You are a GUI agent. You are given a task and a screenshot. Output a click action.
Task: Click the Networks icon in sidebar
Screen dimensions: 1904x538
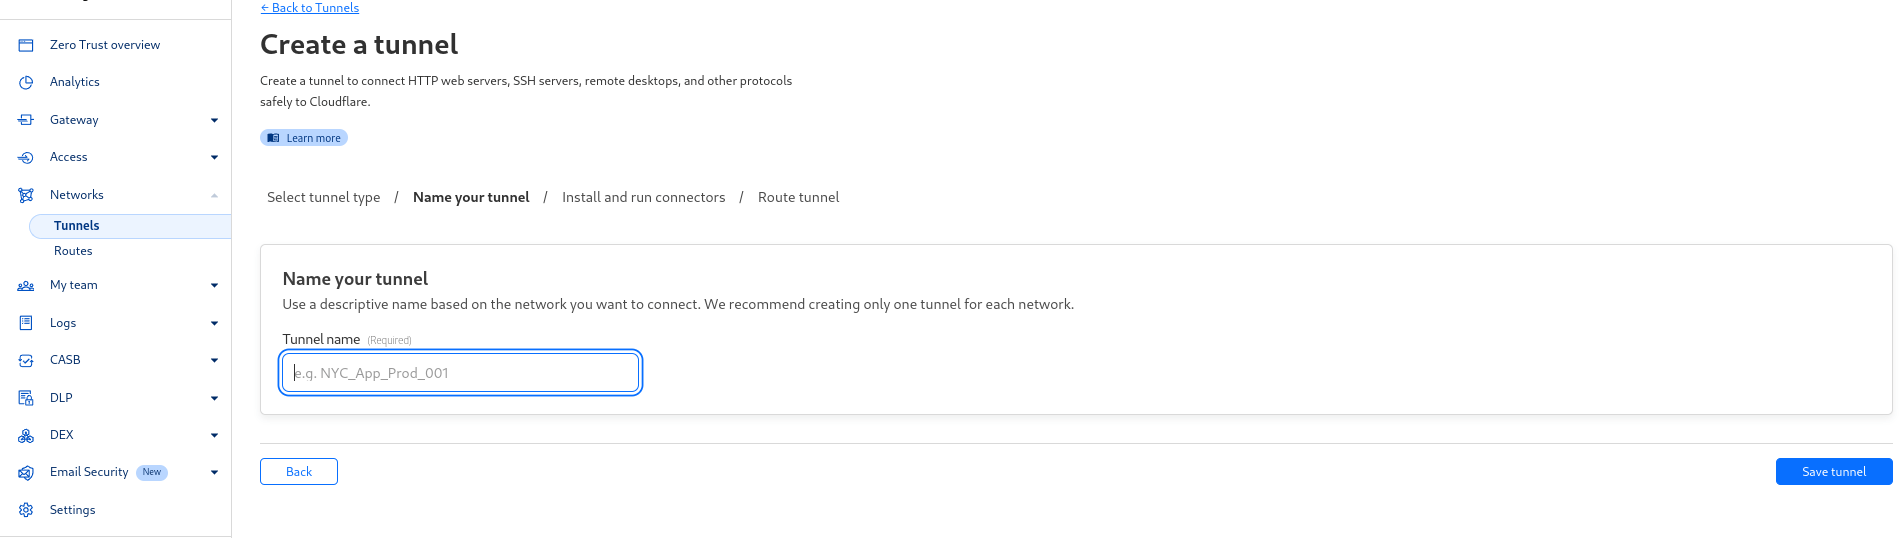pyautogui.click(x=26, y=195)
